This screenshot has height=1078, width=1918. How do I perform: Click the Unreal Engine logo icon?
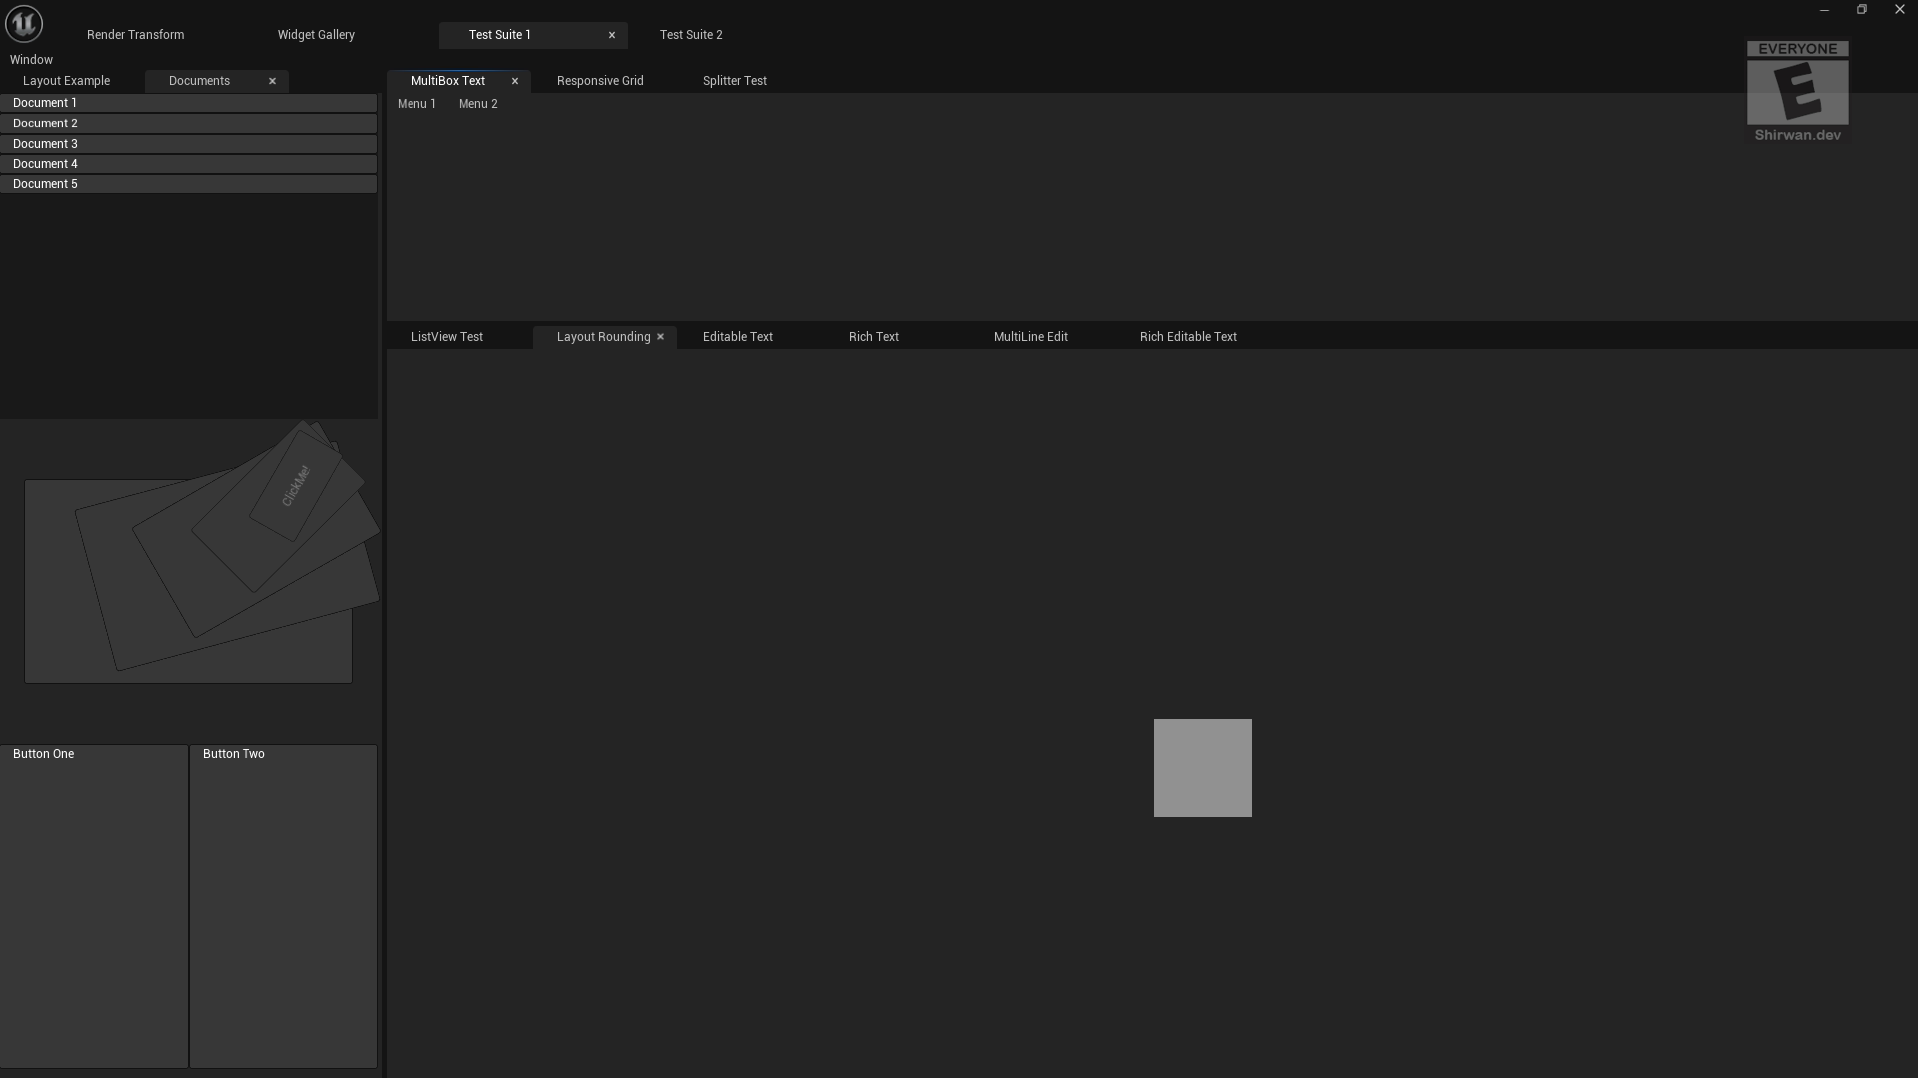pyautogui.click(x=24, y=23)
